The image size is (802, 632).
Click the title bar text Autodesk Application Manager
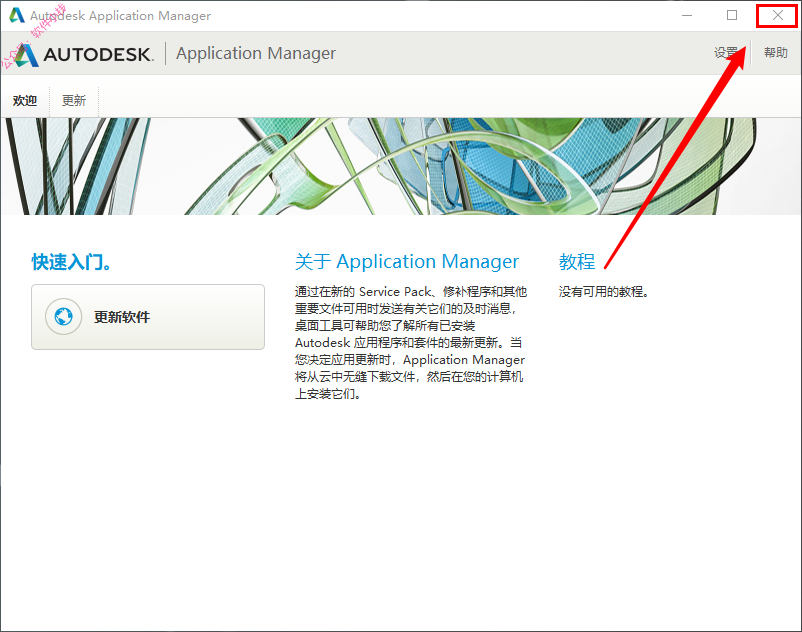pyautogui.click(x=120, y=16)
